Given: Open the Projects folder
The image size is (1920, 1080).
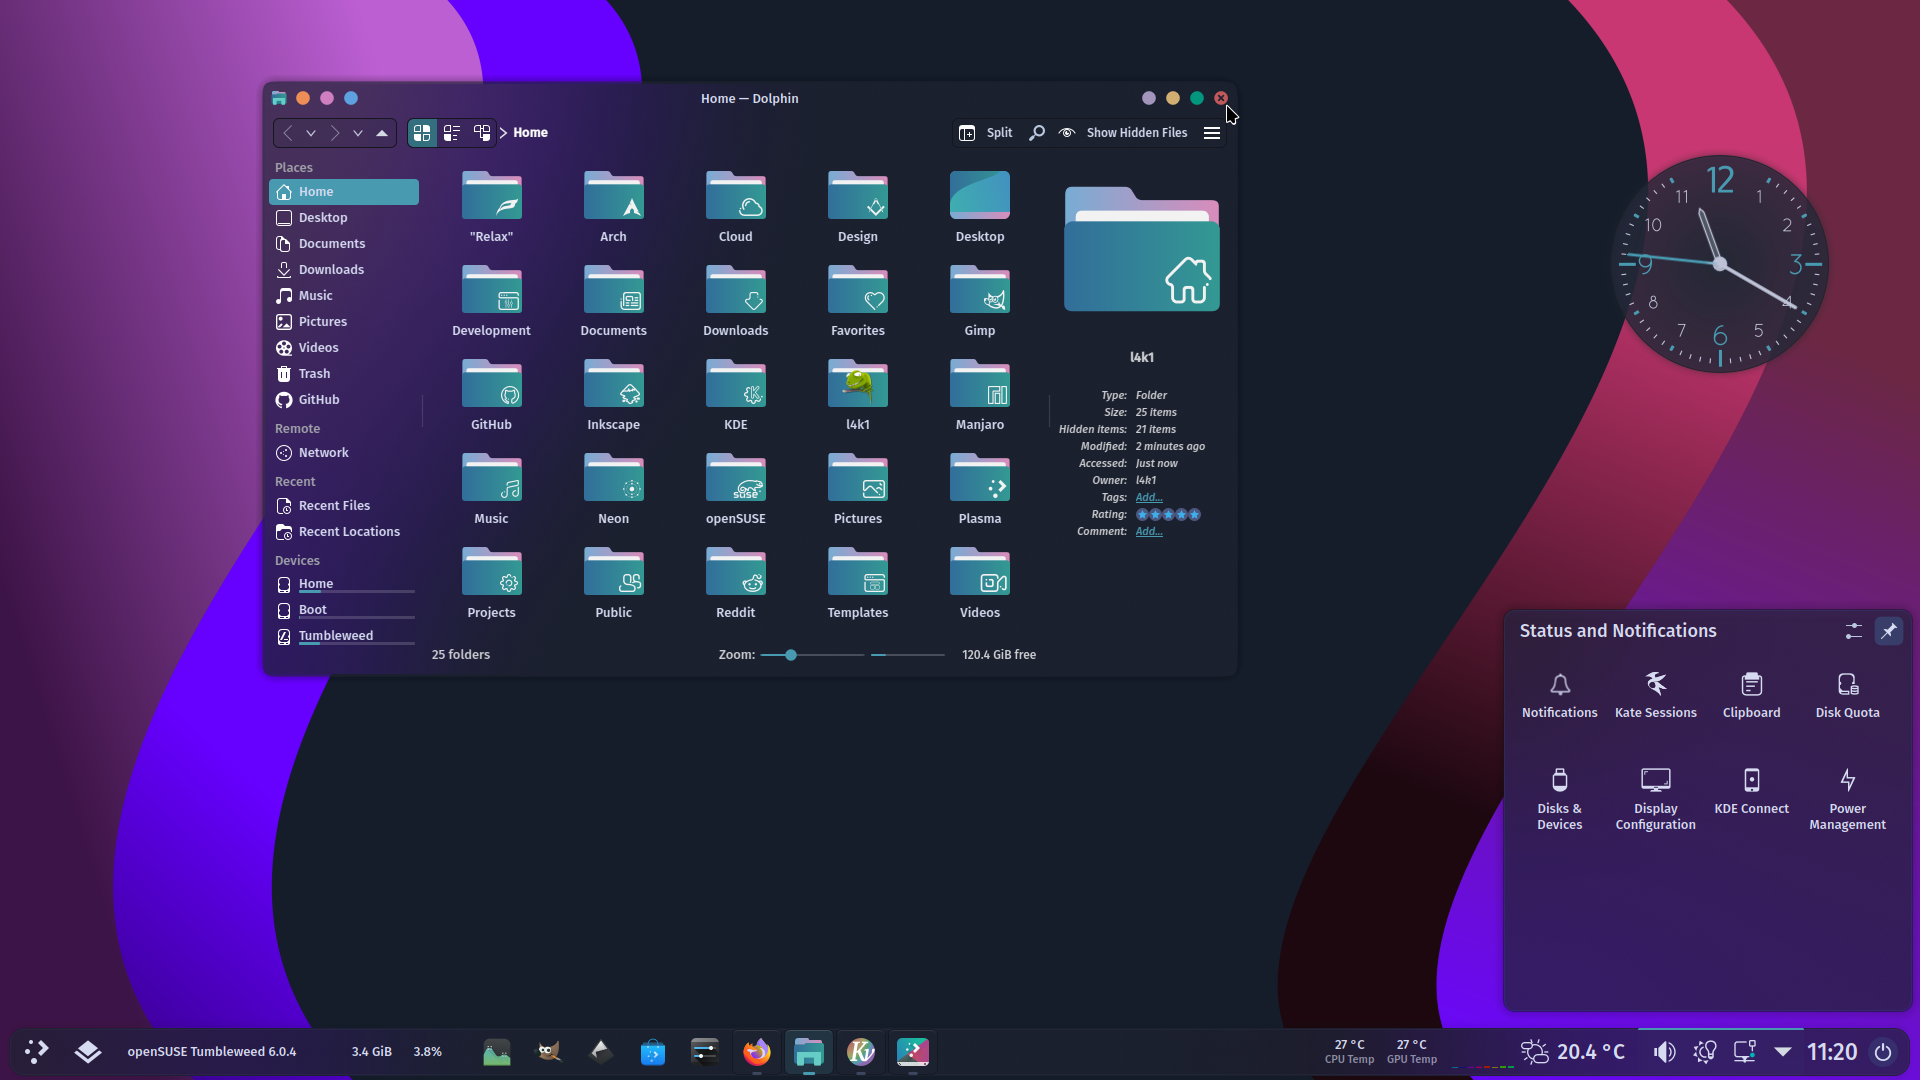Looking at the screenshot, I should click(491, 583).
